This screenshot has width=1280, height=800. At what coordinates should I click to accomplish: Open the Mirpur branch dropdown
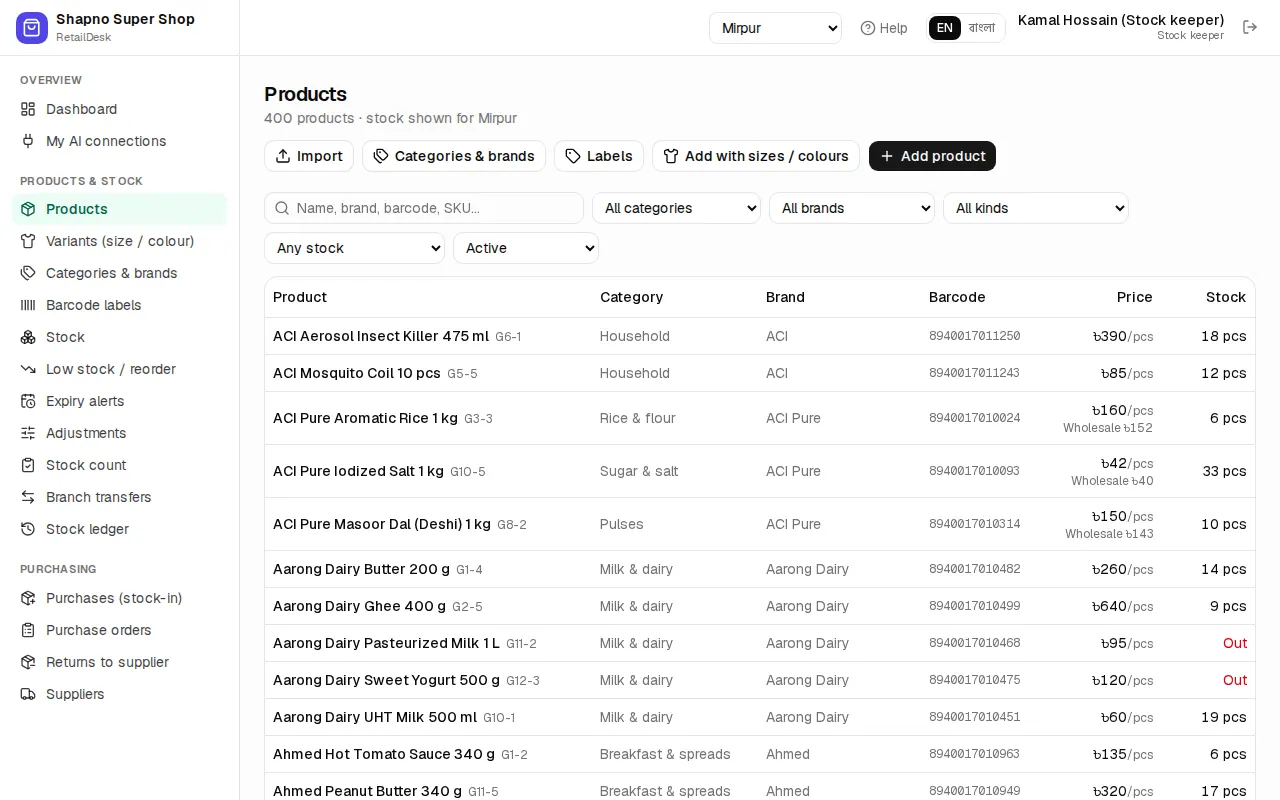[776, 28]
